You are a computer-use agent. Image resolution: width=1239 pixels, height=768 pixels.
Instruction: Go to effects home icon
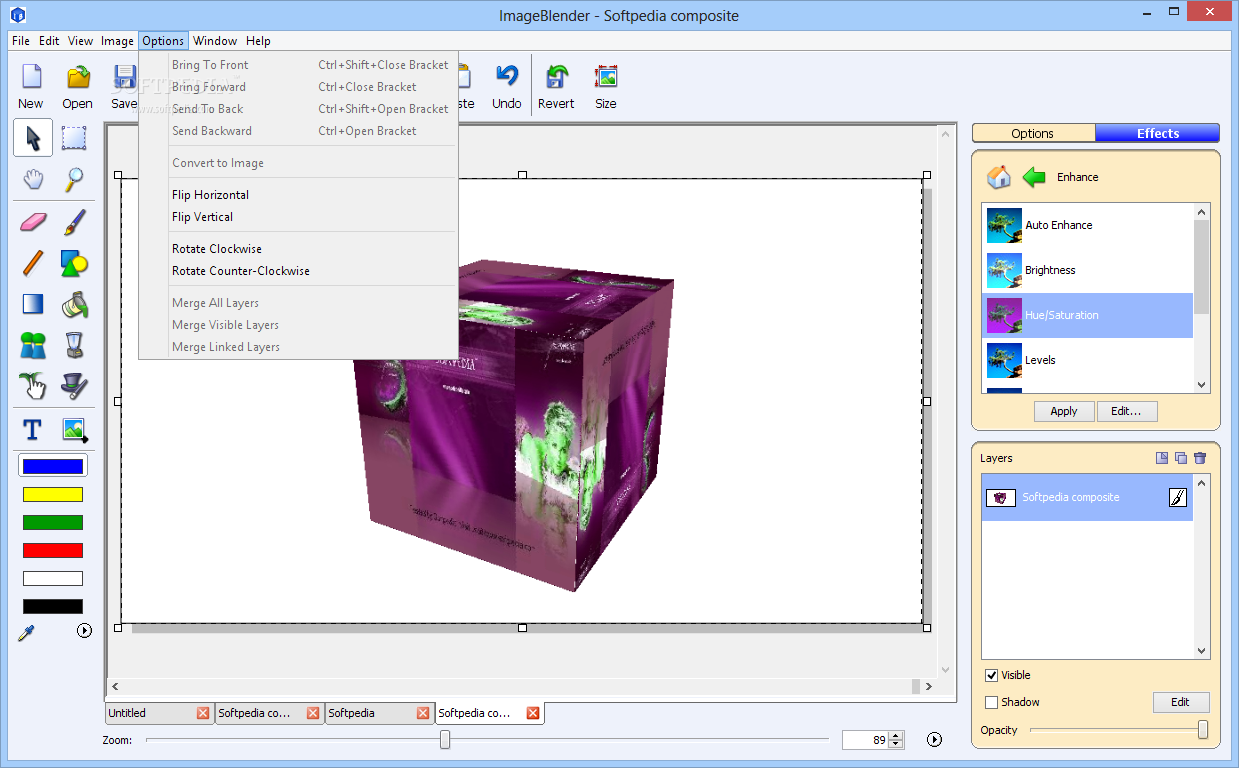tap(998, 177)
